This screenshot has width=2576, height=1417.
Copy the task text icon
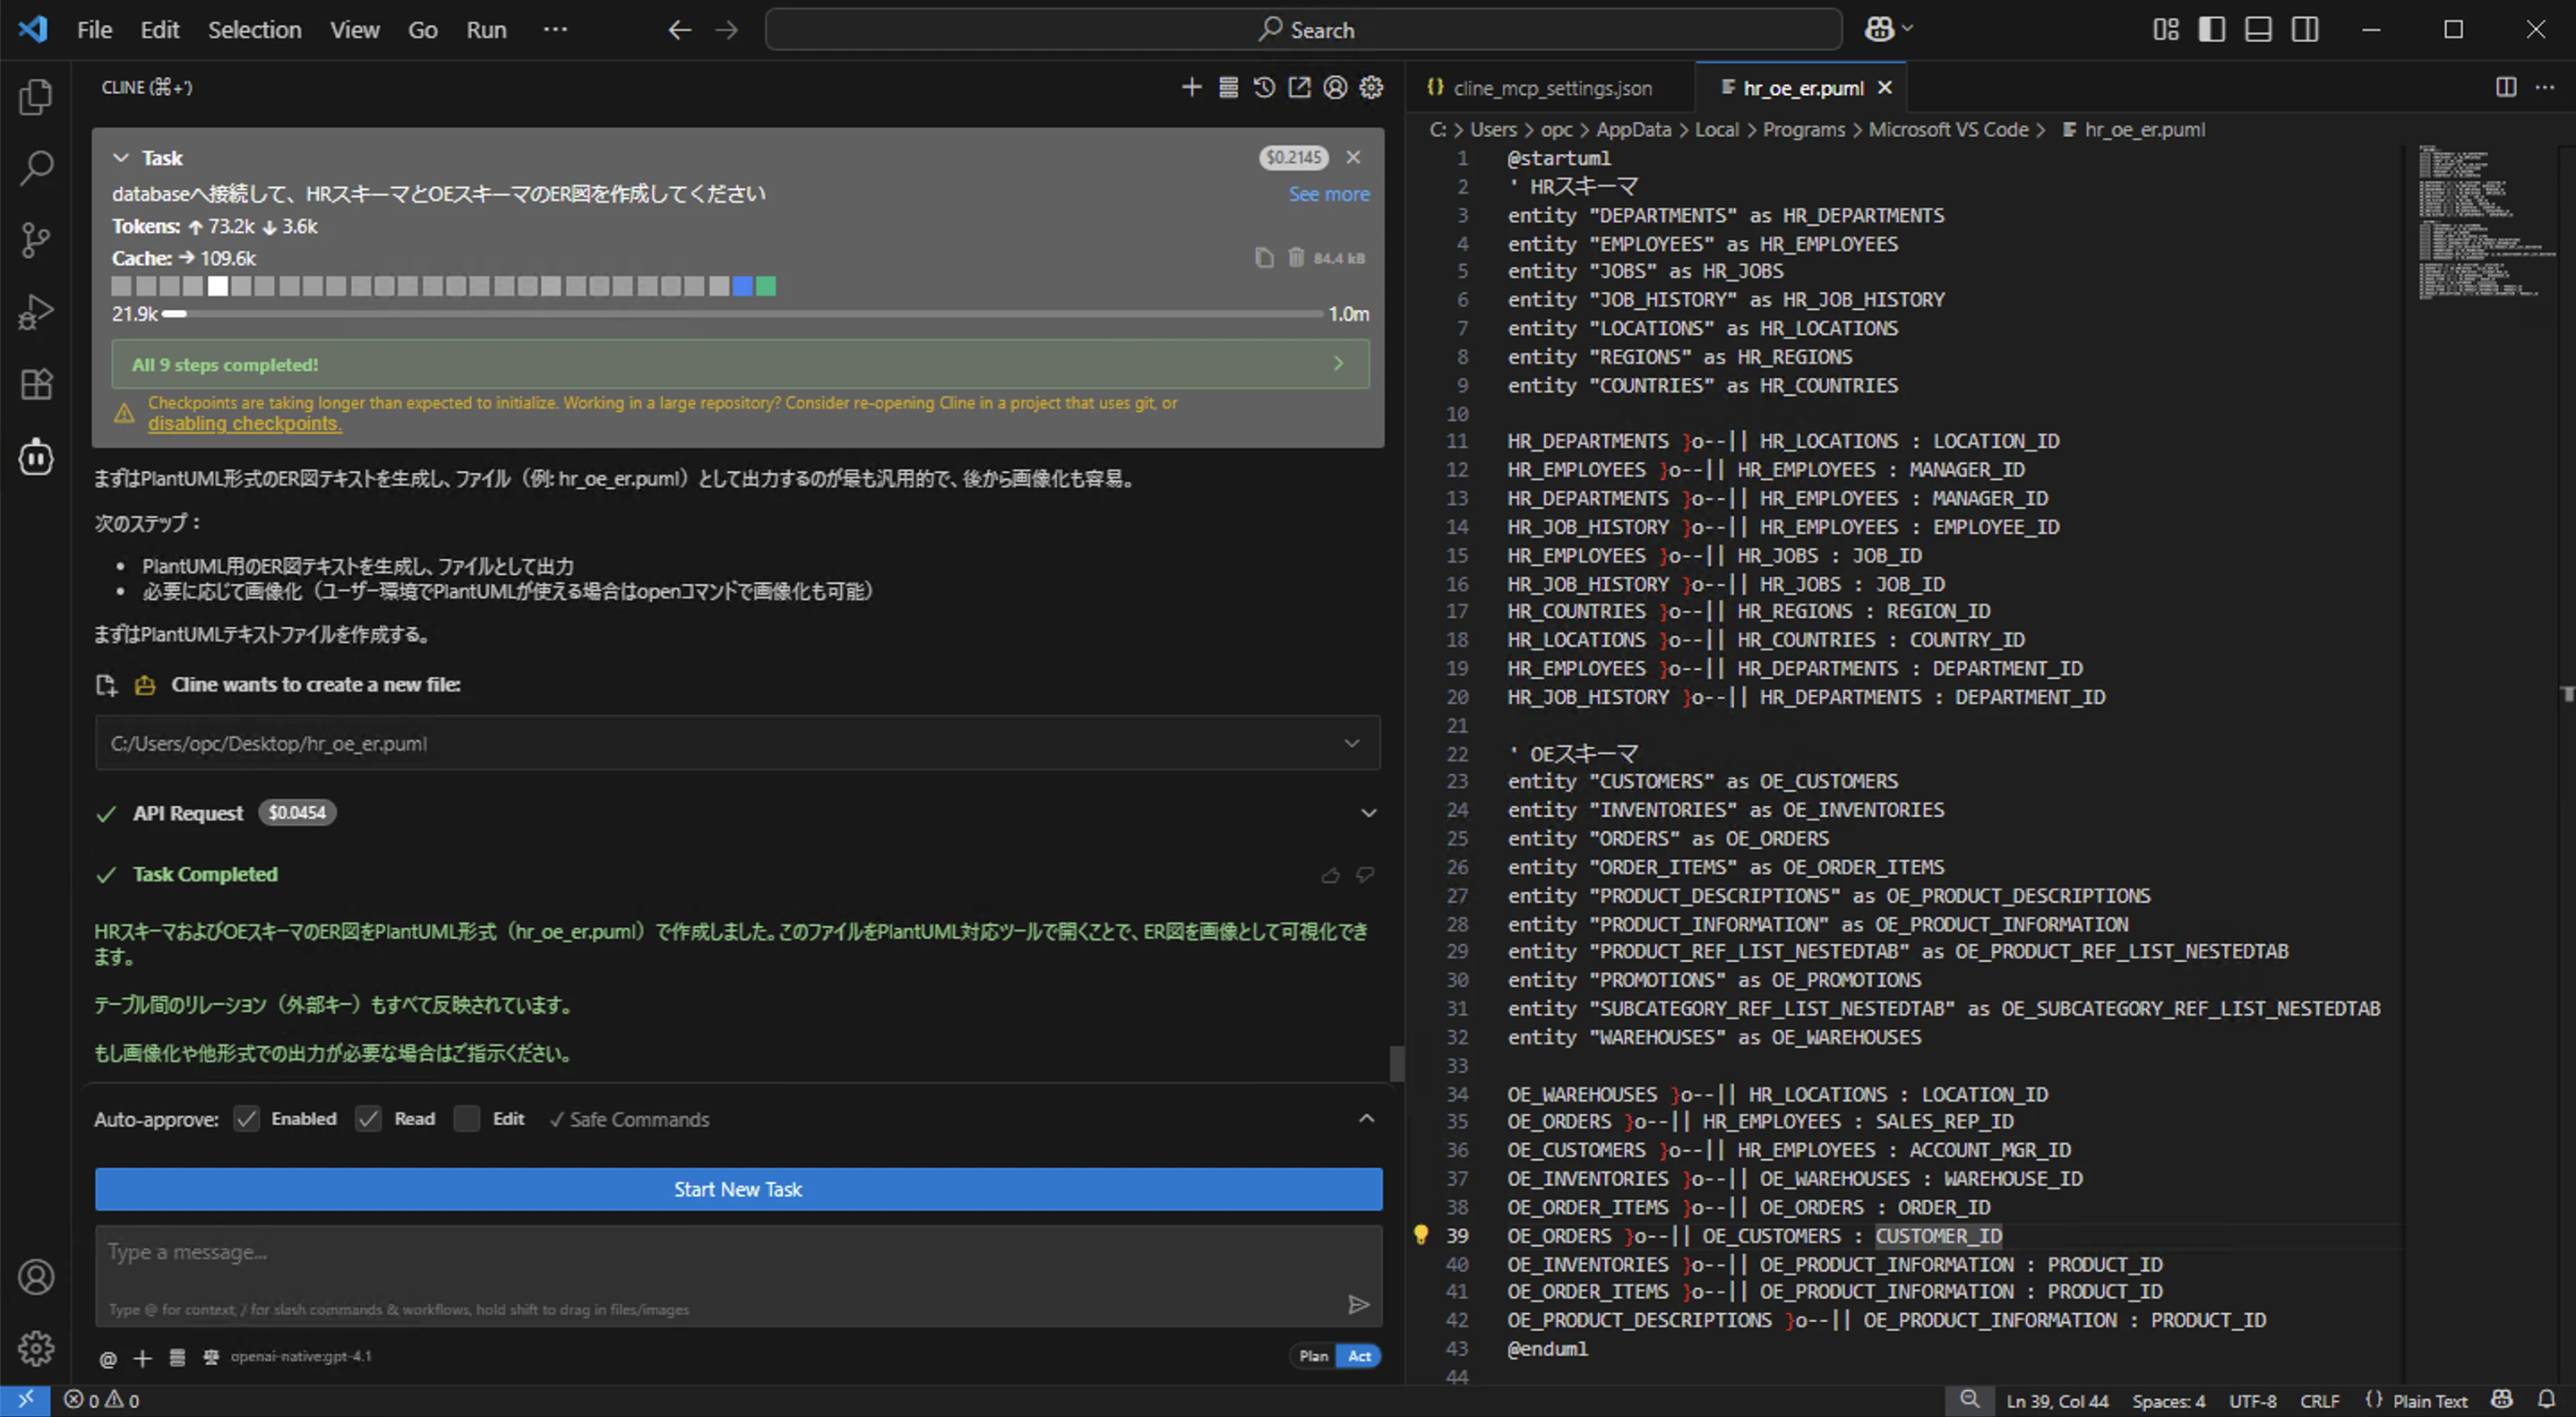(x=1264, y=258)
